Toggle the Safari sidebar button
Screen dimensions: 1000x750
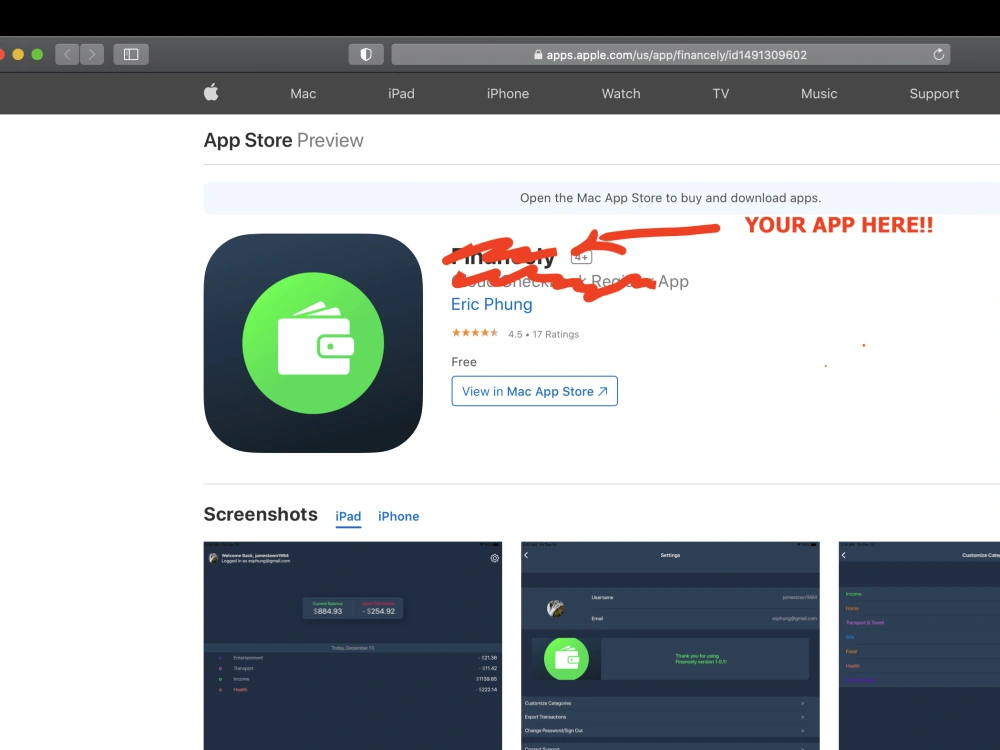pos(131,54)
